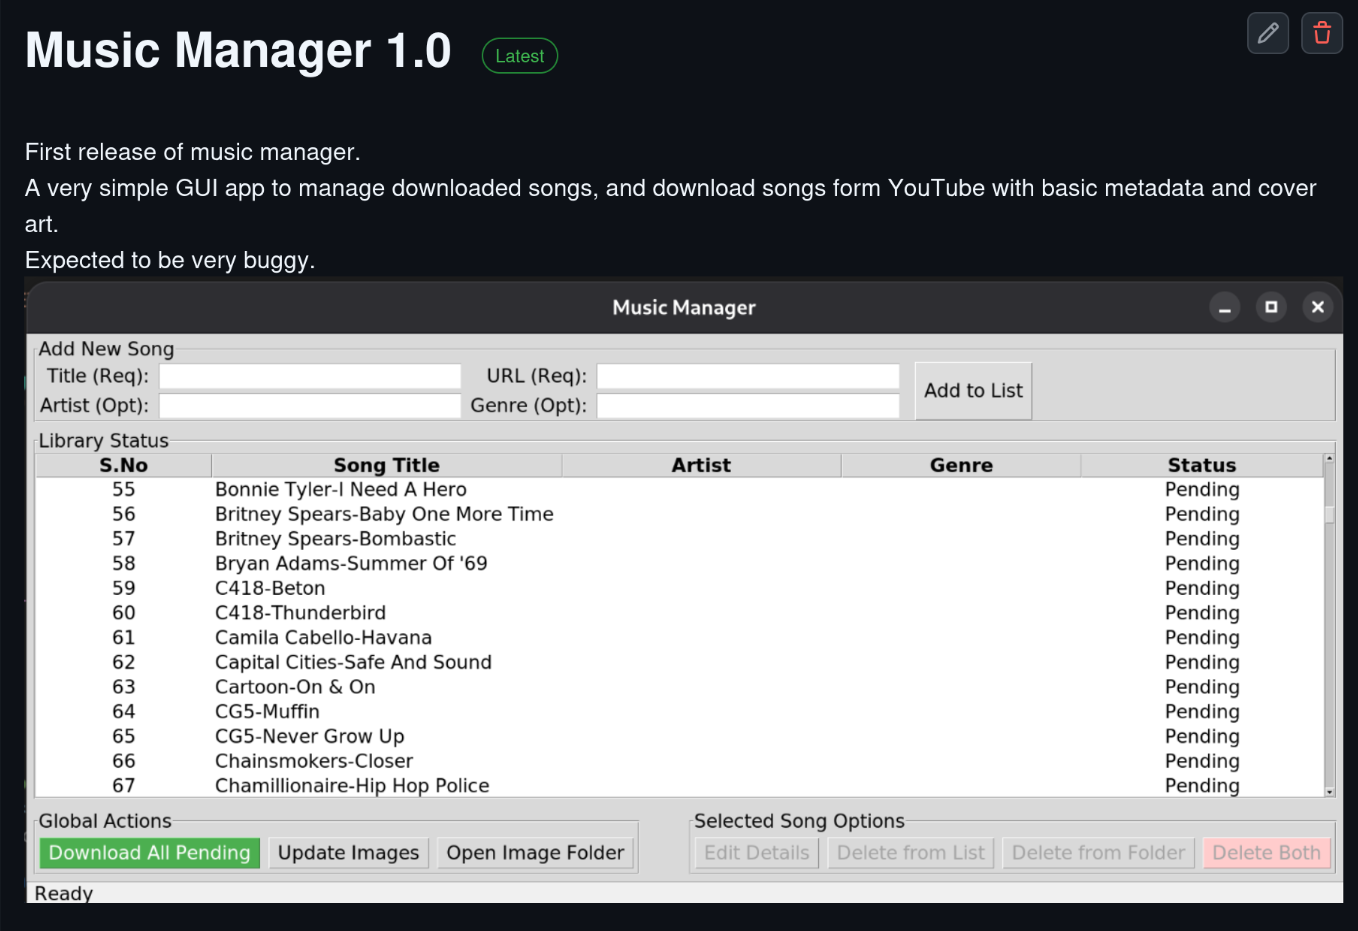Screen dimensions: 1358x931
Task: Open Image Folder via button
Action: point(535,853)
